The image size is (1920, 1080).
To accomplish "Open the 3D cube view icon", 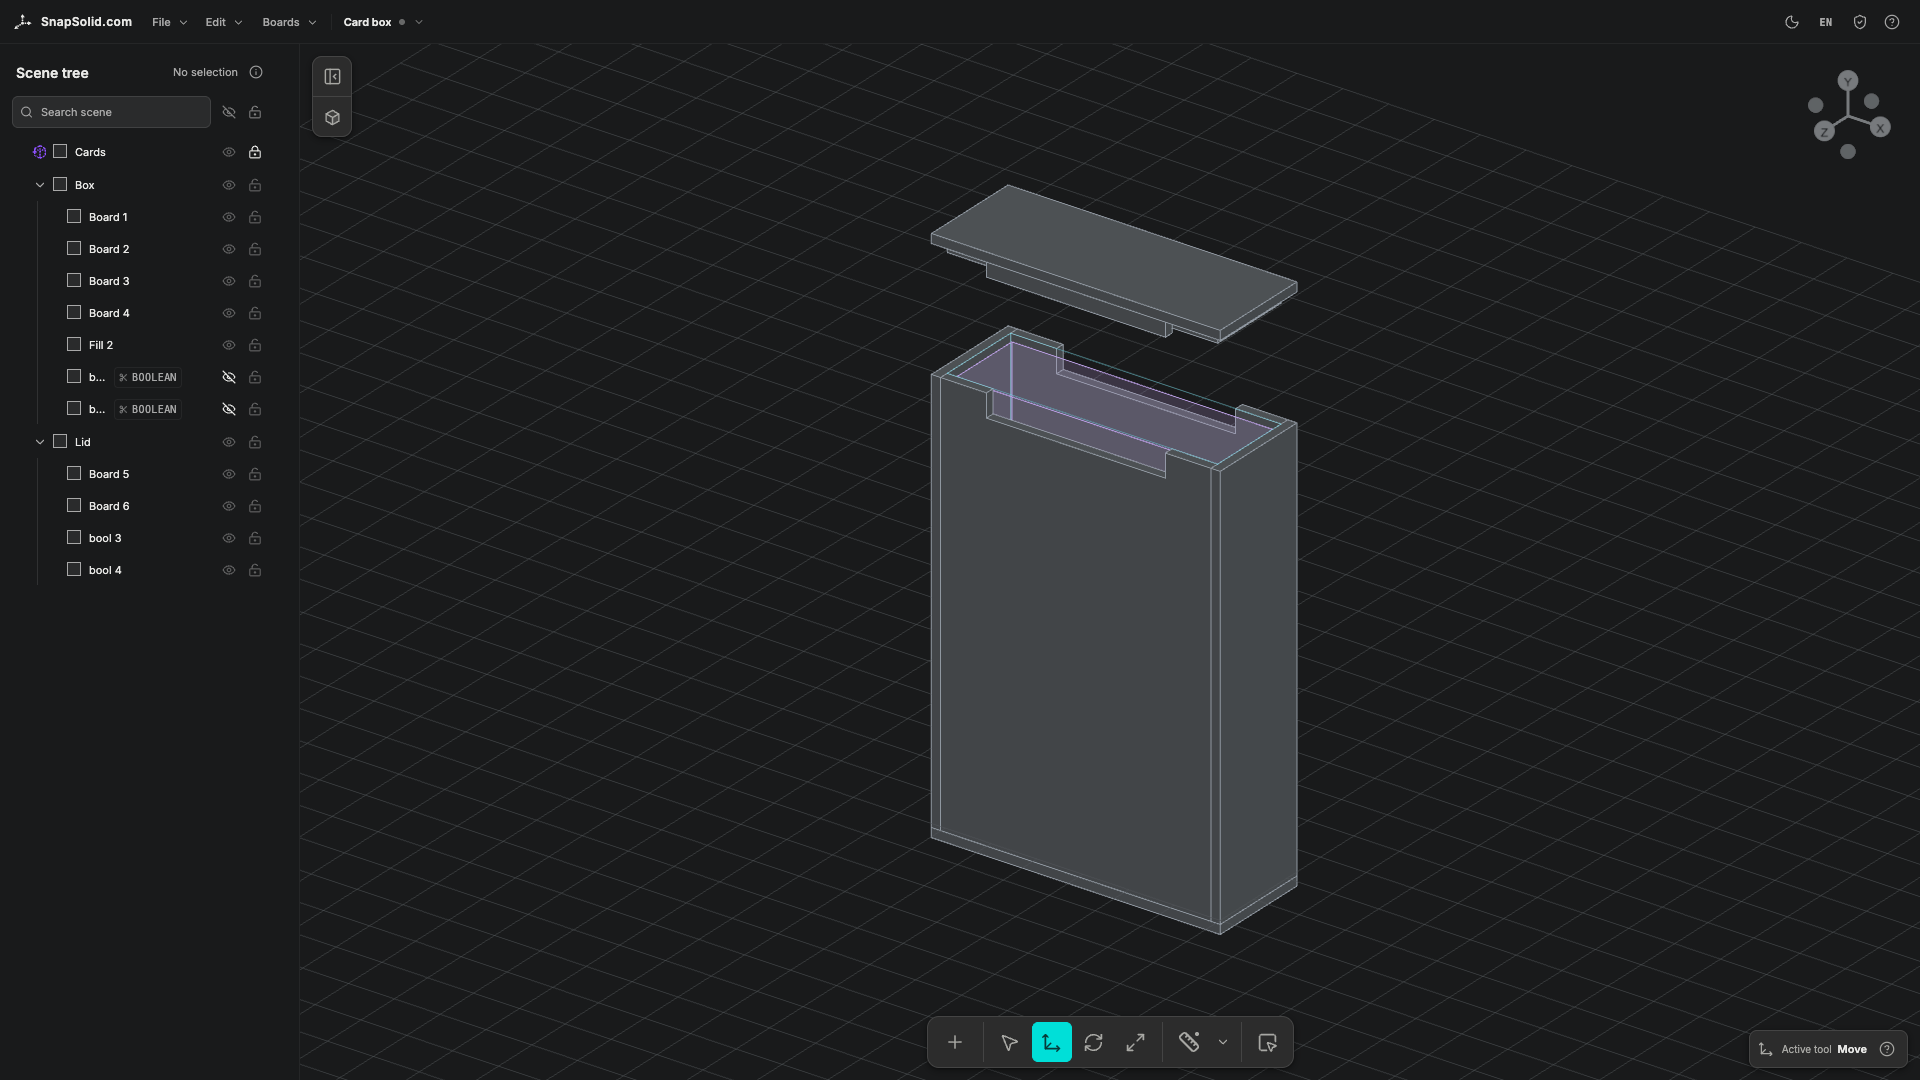I will pyautogui.click(x=332, y=118).
